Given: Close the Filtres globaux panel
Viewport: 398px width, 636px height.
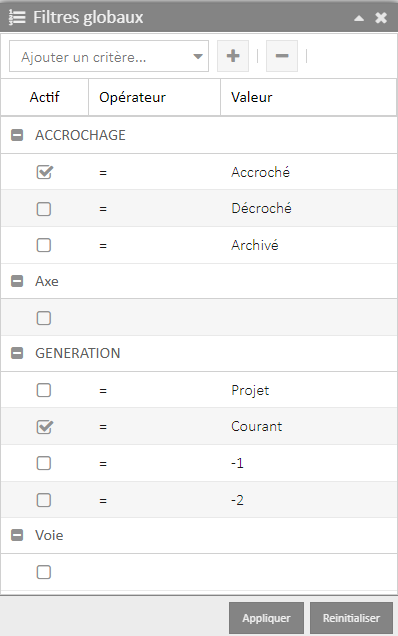Looking at the screenshot, I should tap(381, 17).
